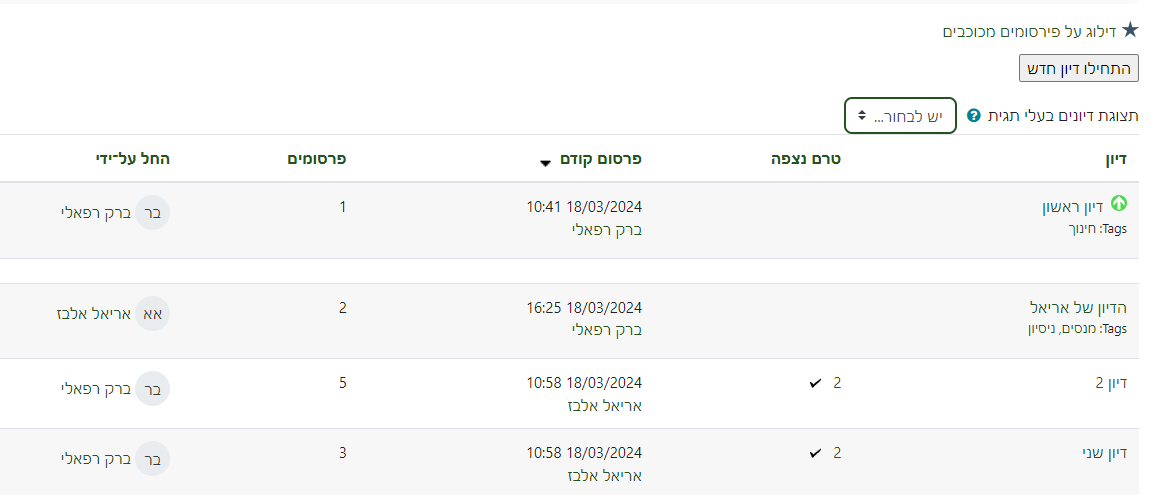Open the דיון שני discussion link

[1104, 453]
